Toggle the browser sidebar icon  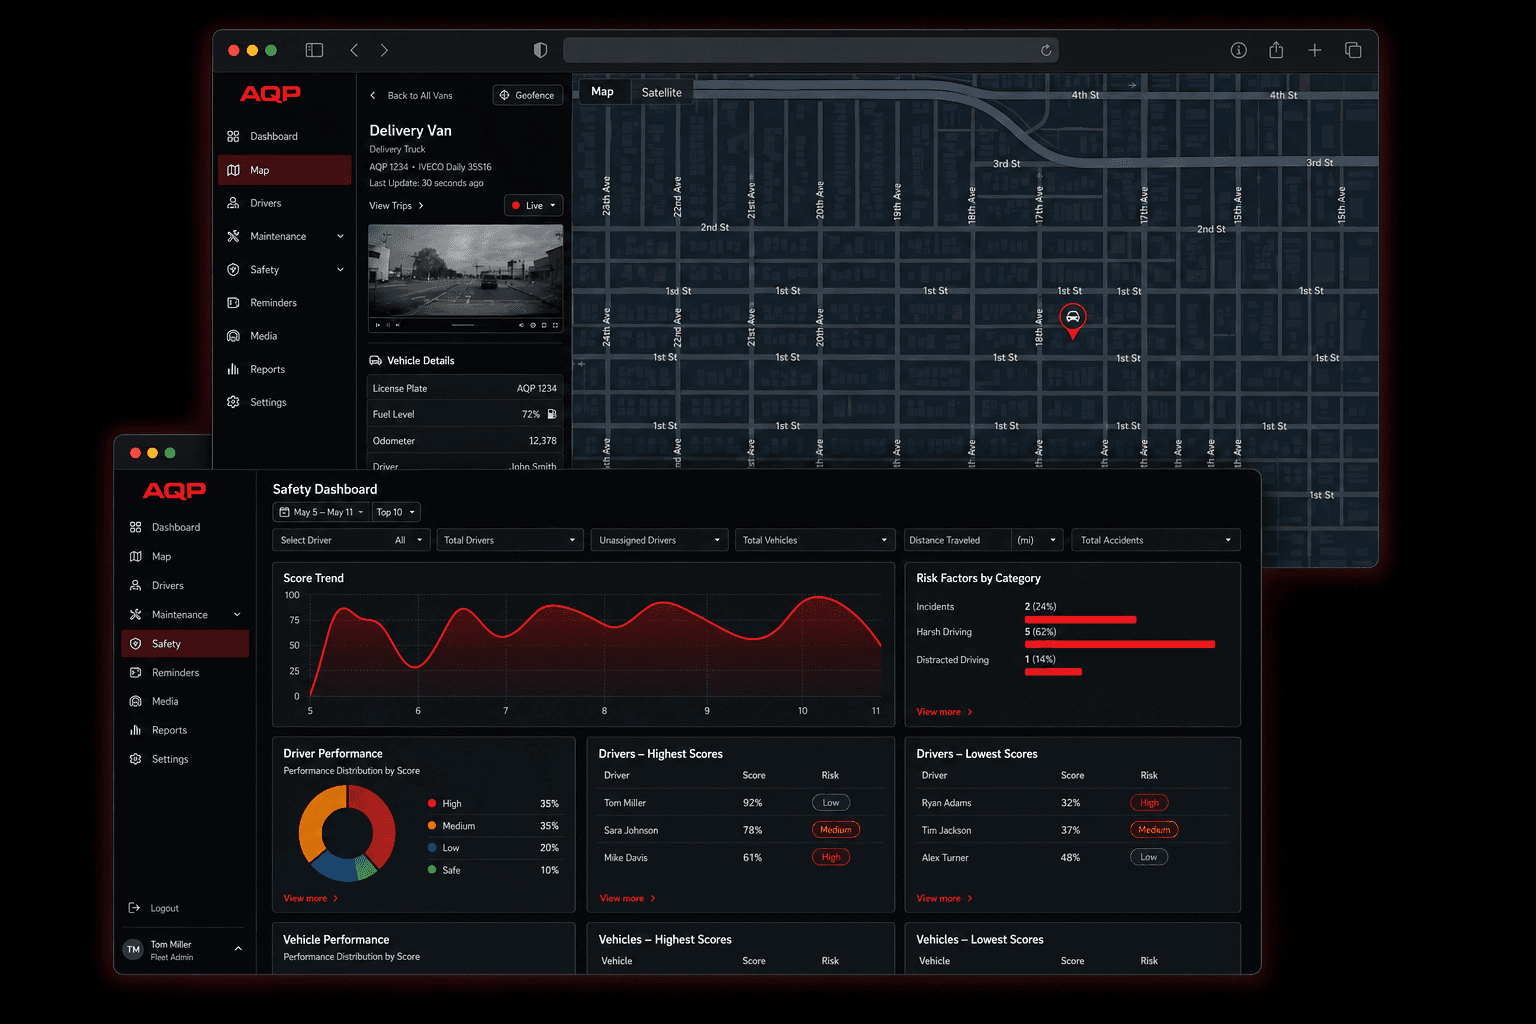(x=314, y=50)
